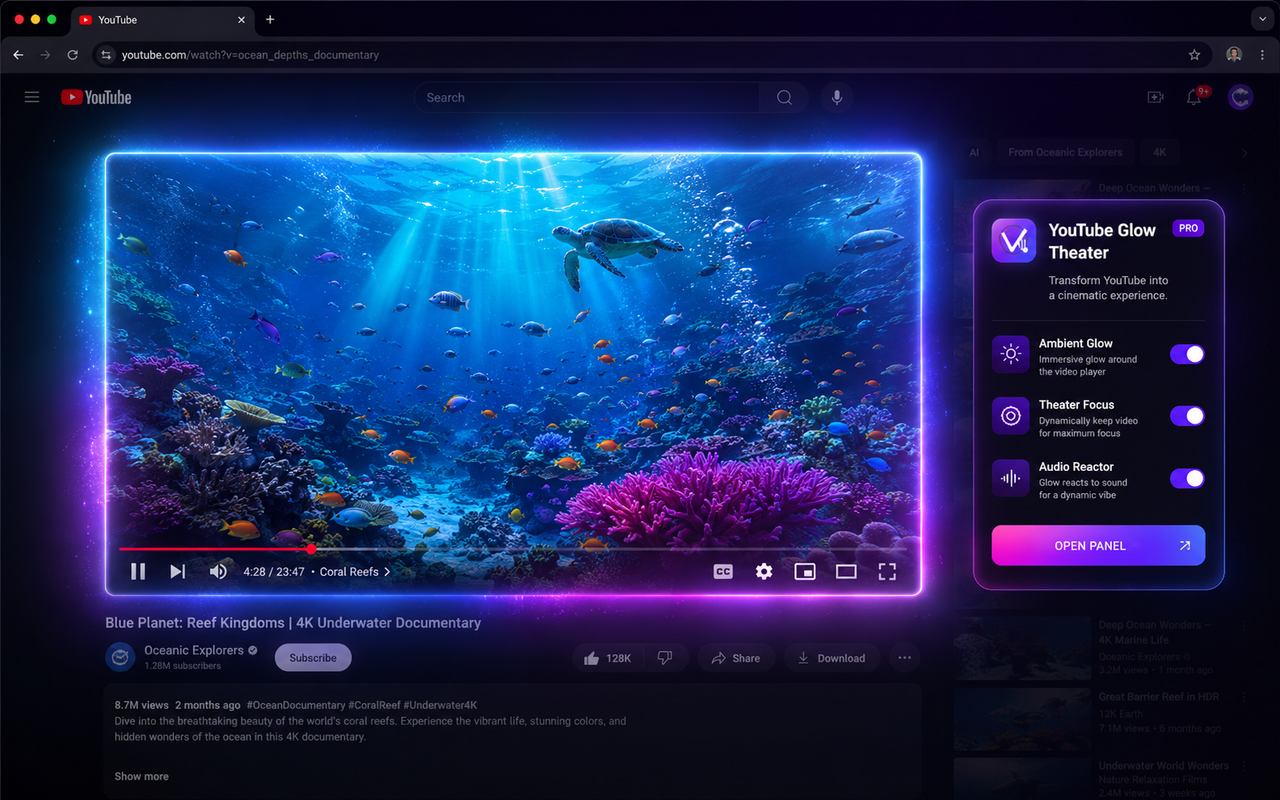Open the Create video icon
The width and height of the screenshot is (1280, 800).
click(x=1155, y=97)
